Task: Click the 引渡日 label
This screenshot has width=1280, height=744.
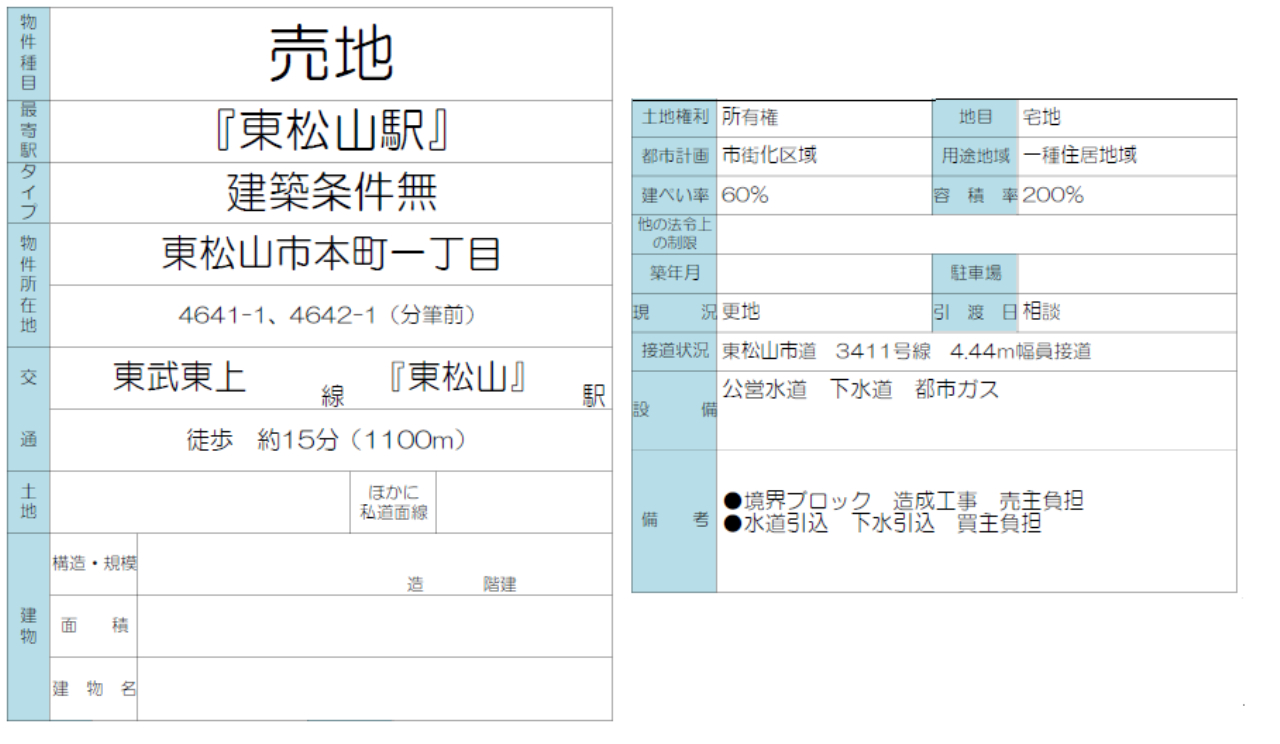Action: click(975, 312)
